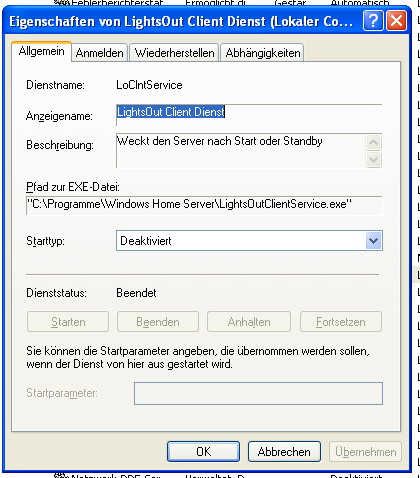Open the Wiederherstellen tab
The width and height of the screenshot is (420, 478).
[174, 53]
